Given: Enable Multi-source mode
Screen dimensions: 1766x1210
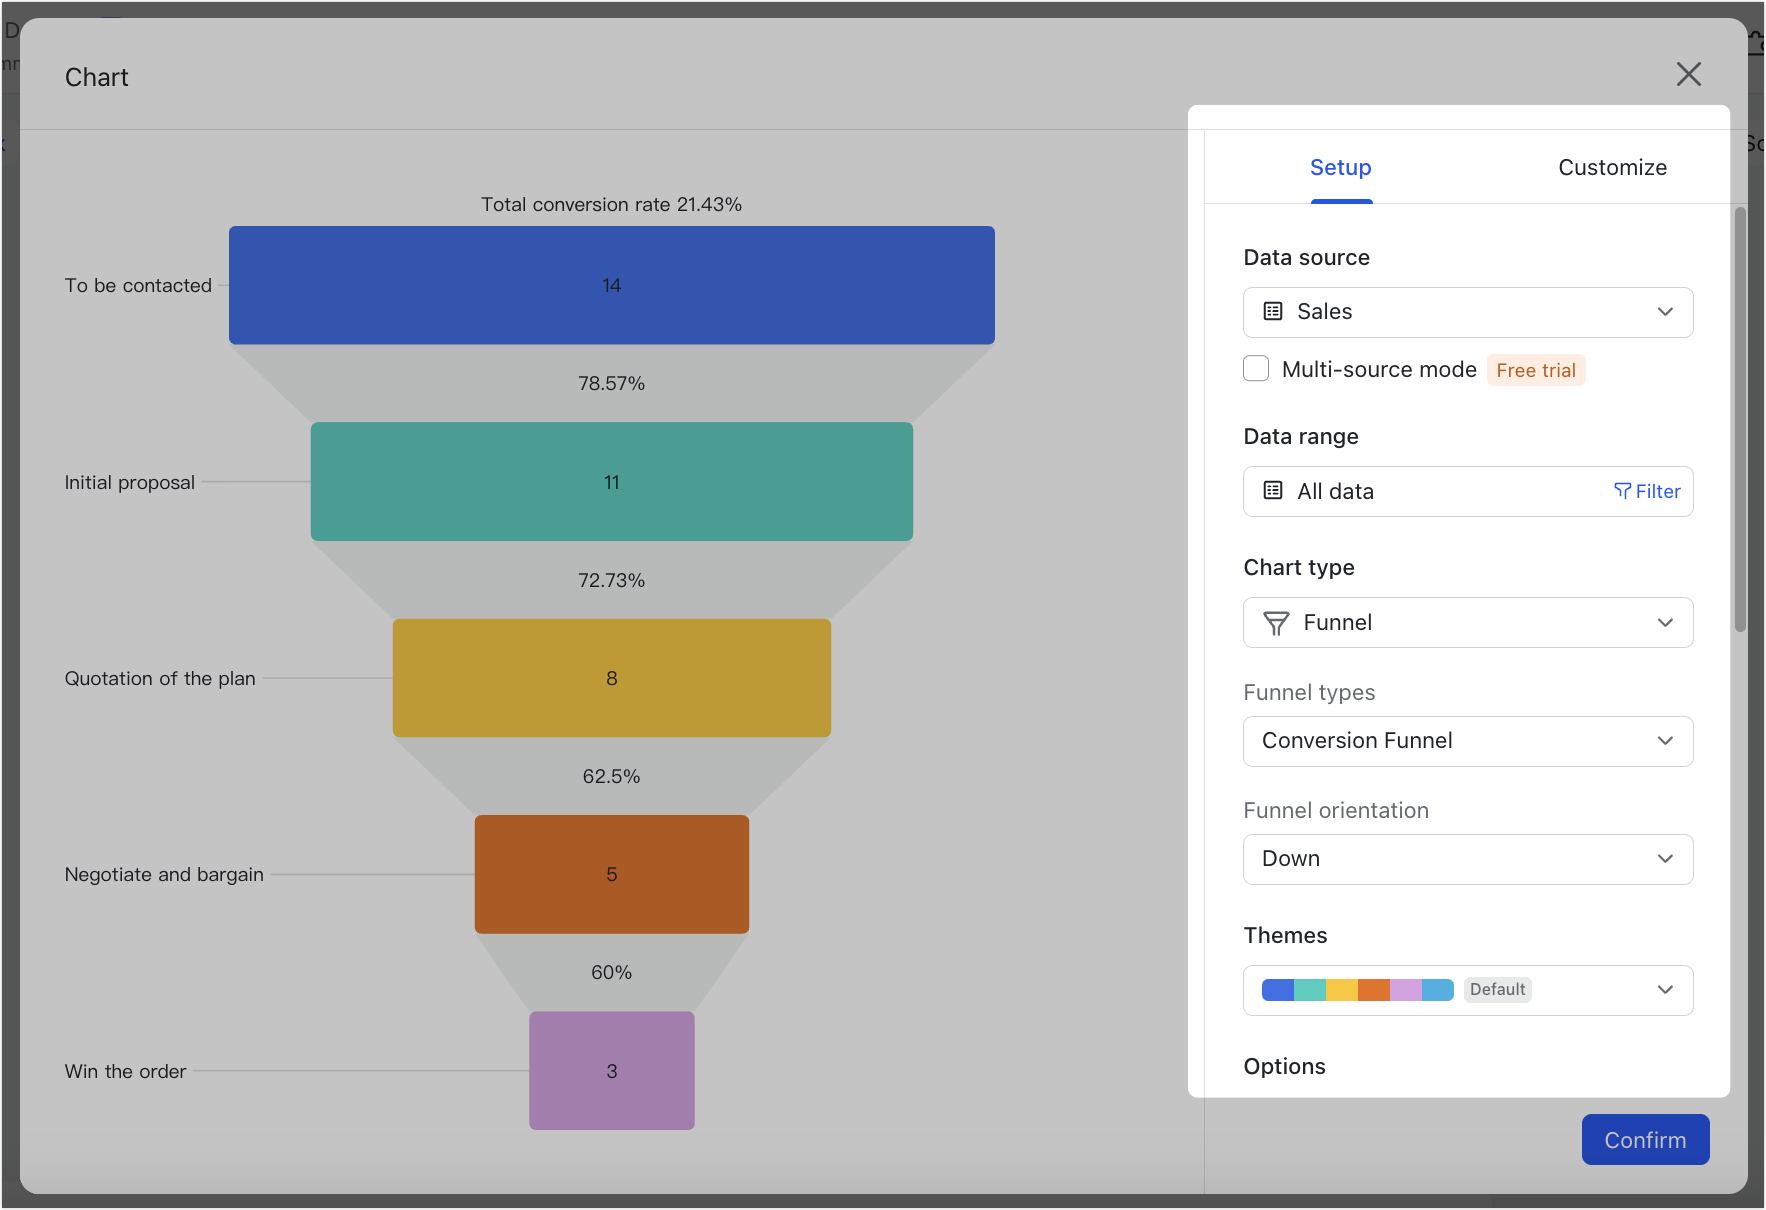Looking at the screenshot, I should click(x=1256, y=368).
